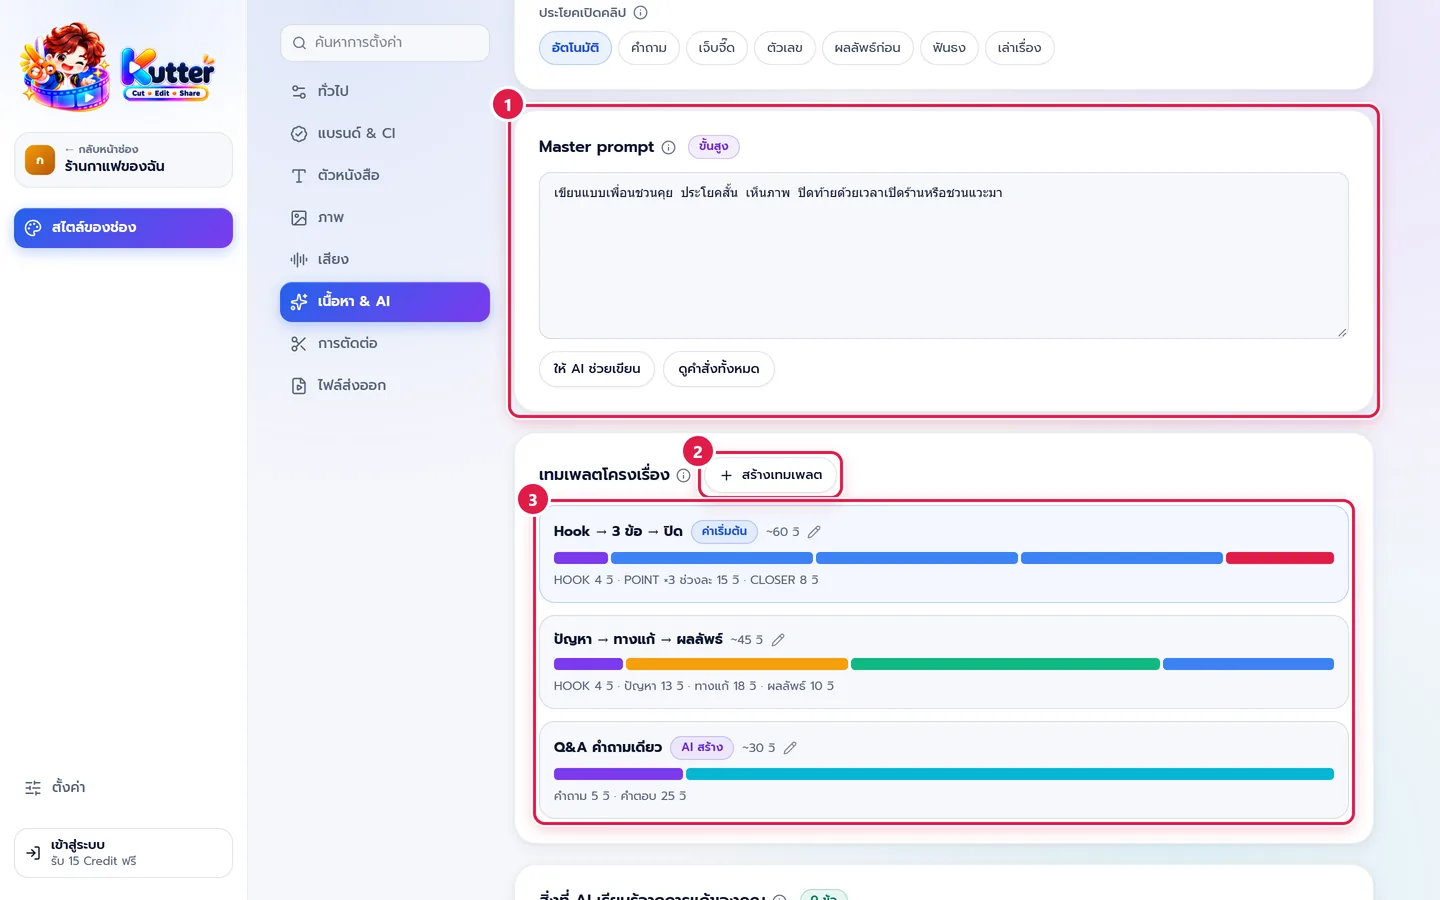Open ทั่วไป settings section
Viewport: 1440px width, 900px height.
pos(385,91)
